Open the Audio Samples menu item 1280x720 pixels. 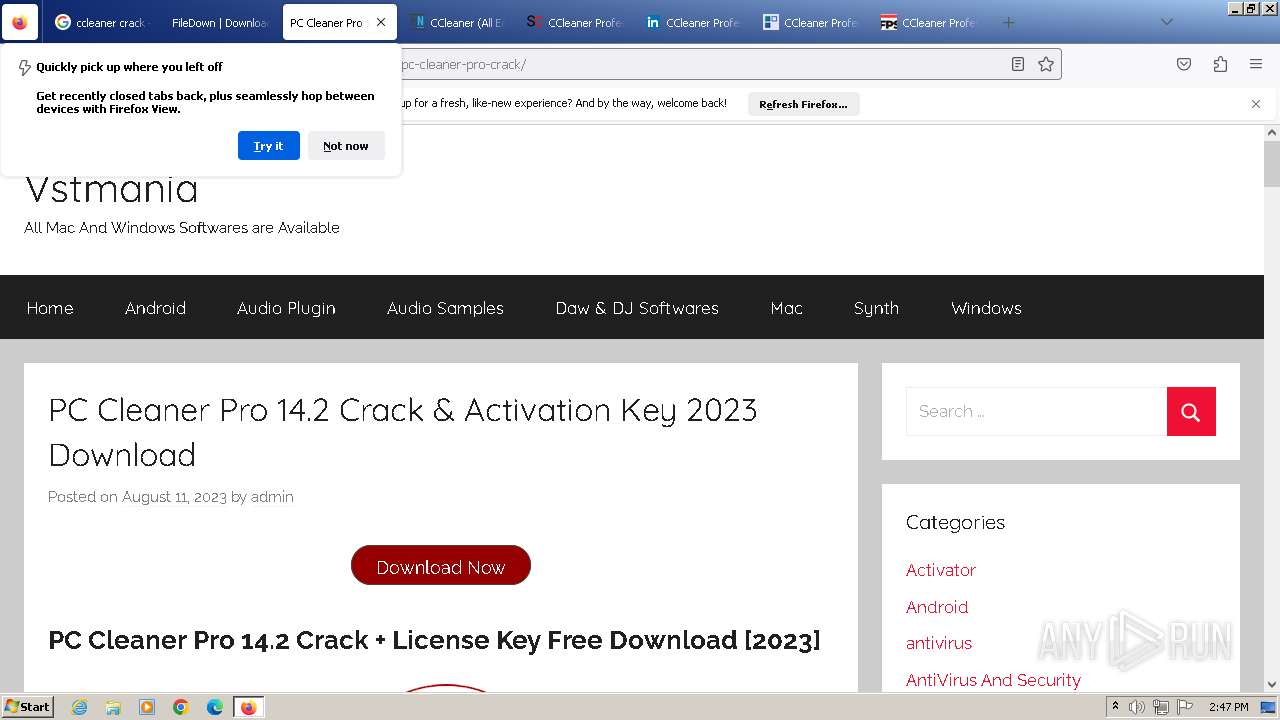point(445,308)
